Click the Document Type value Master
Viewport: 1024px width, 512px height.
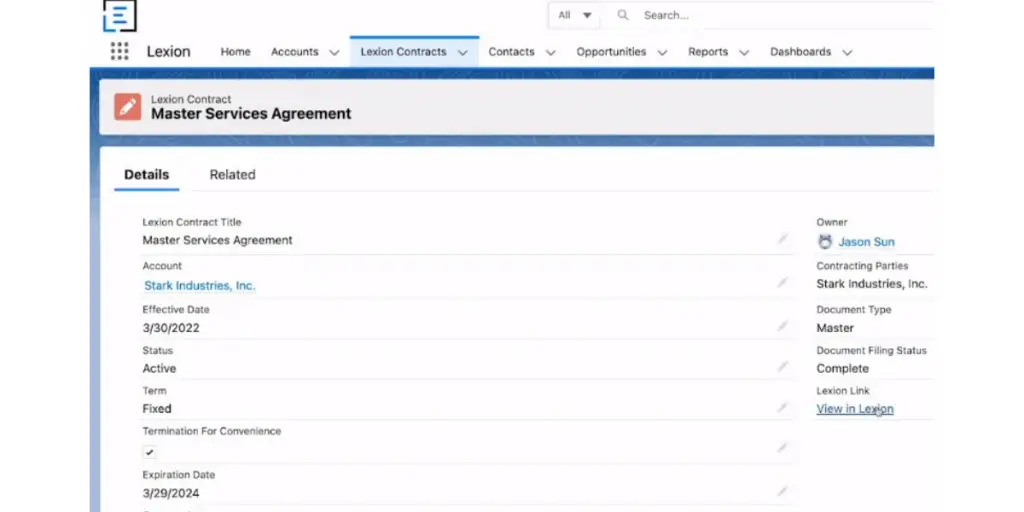[835, 328]
